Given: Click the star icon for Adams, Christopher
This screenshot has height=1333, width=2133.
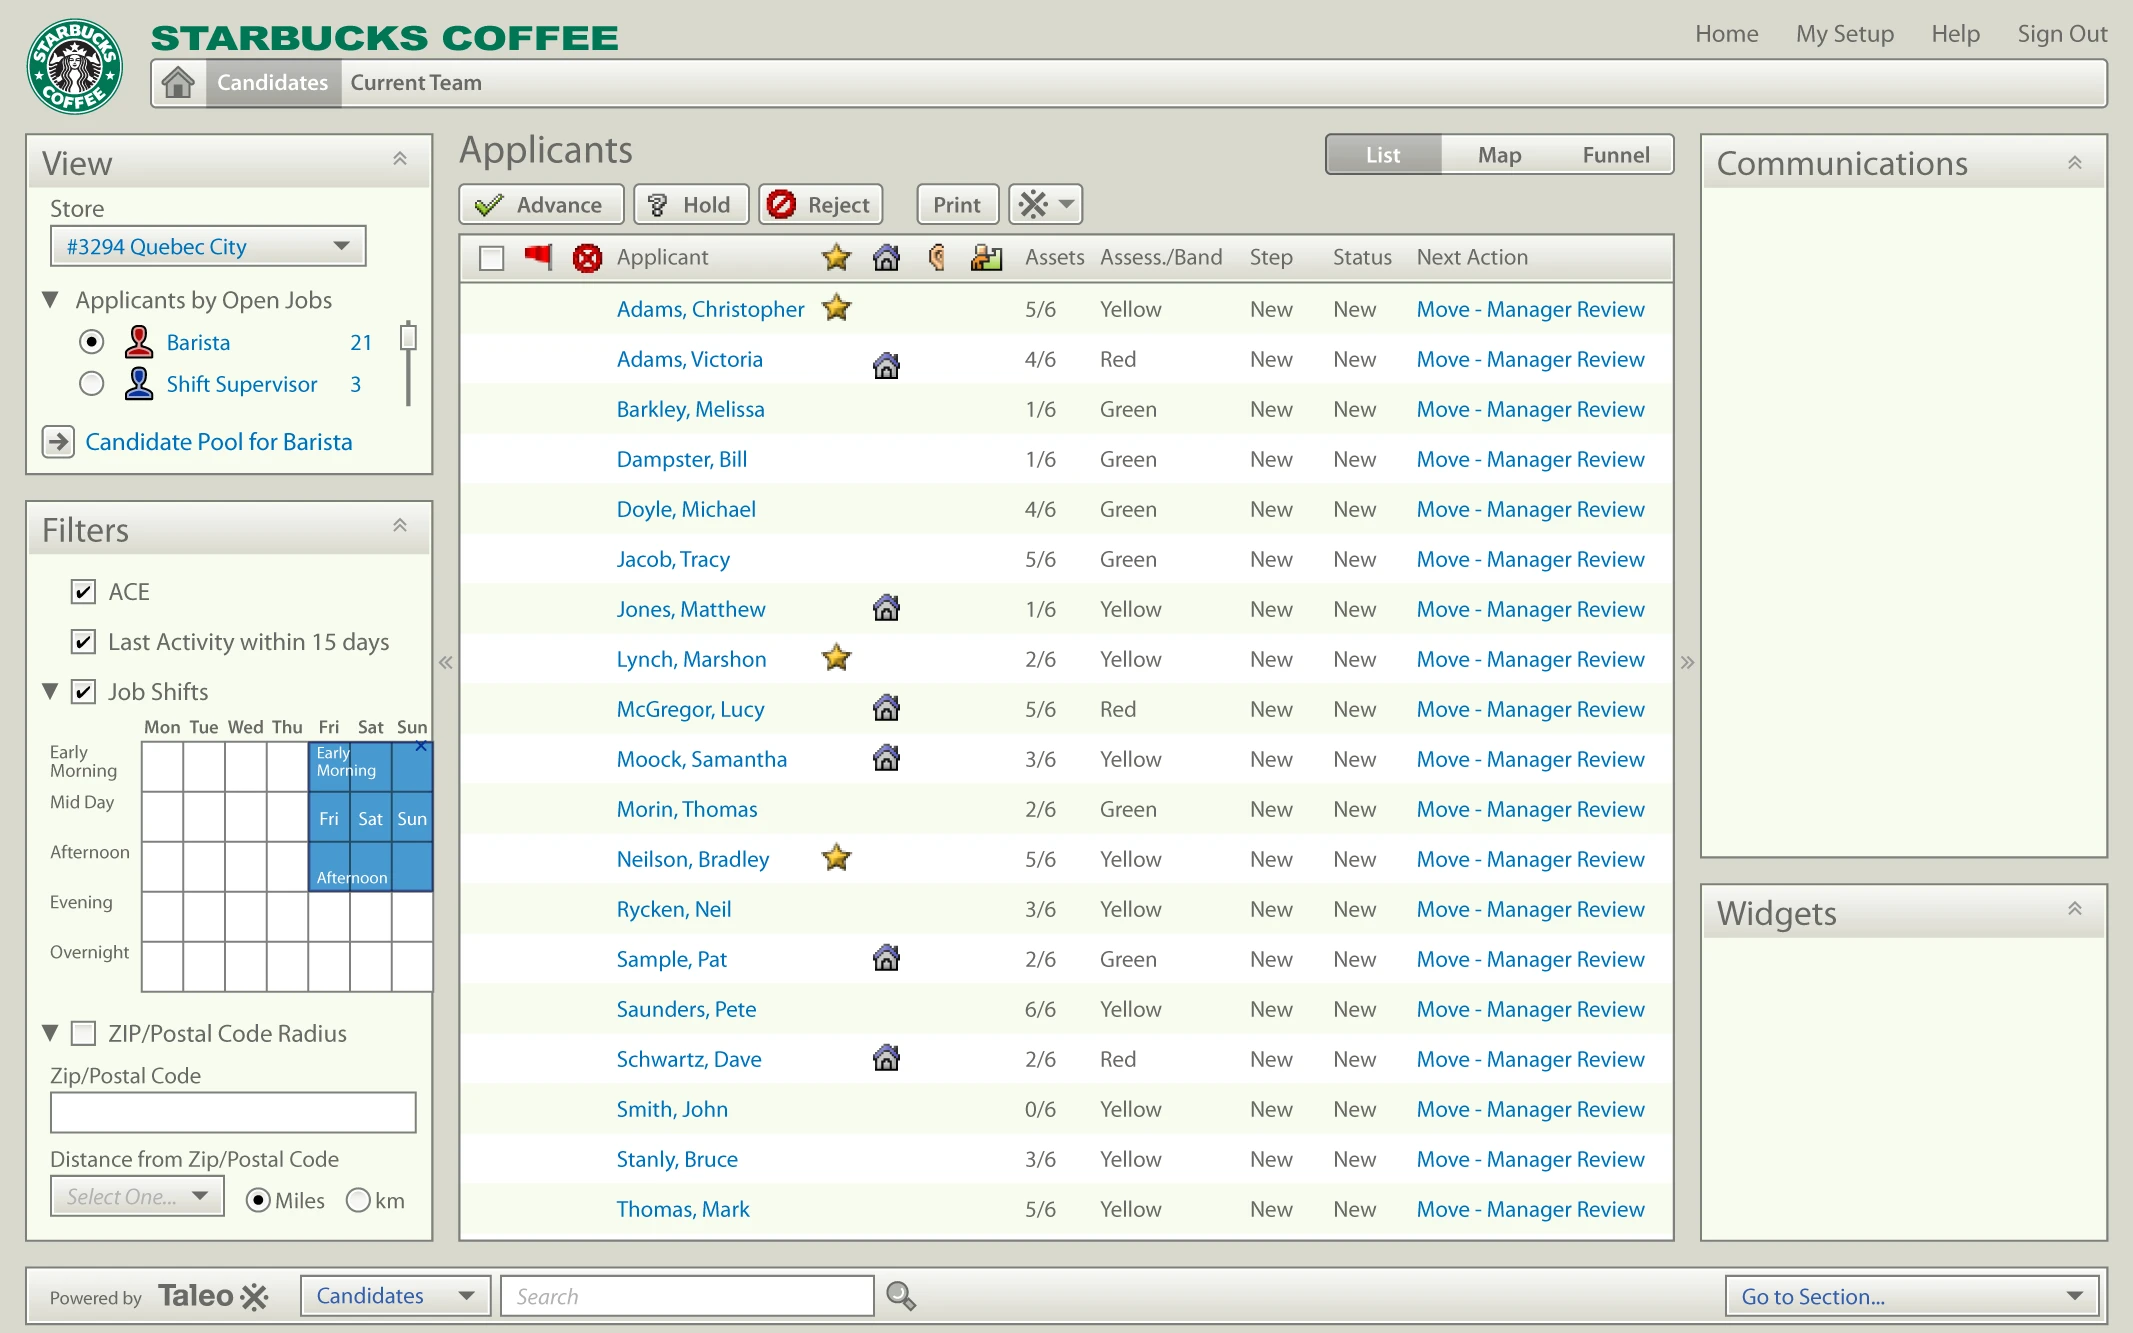Looking at the screenshot, I should [836, 308].
